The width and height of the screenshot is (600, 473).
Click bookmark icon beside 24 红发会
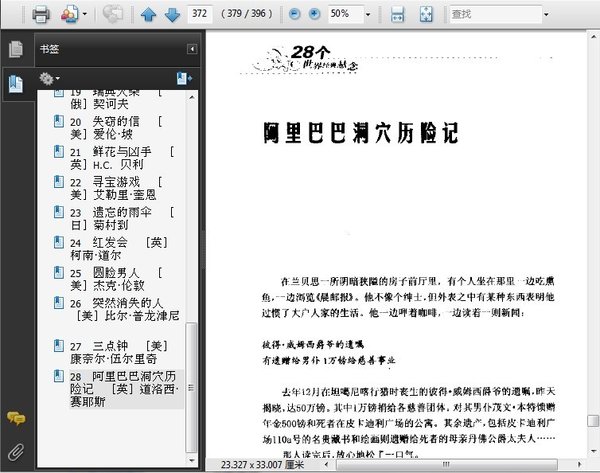[x=59, y=242]
